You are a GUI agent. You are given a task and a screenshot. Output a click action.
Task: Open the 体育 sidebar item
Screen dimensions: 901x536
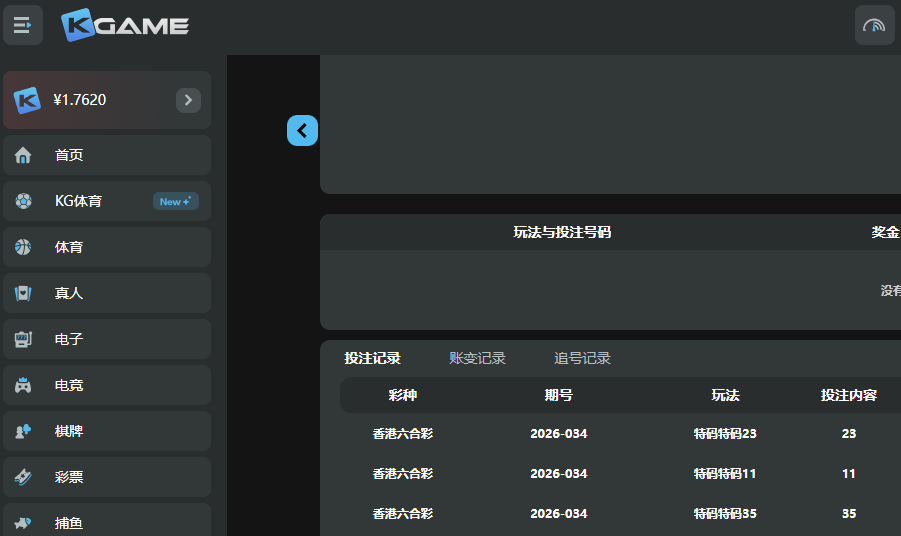[x=107, y=247]
